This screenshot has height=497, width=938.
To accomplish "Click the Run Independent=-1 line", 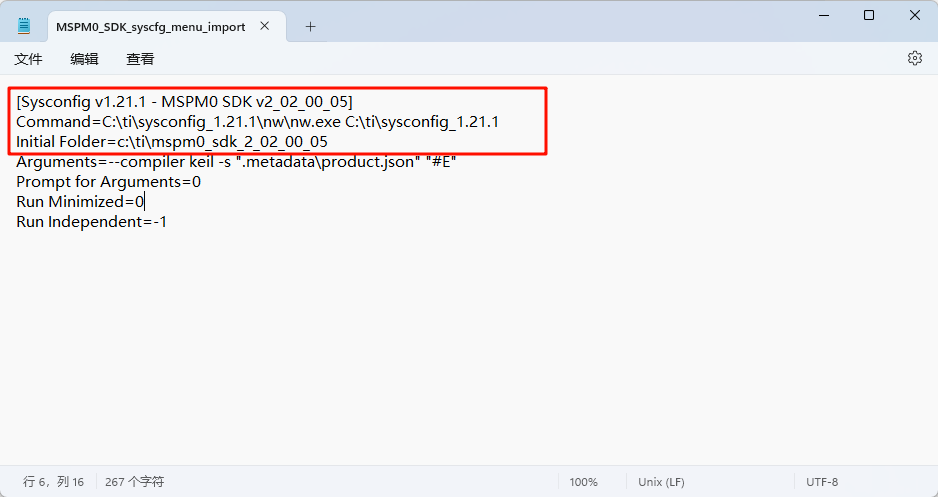I will (x=92, y=222).
